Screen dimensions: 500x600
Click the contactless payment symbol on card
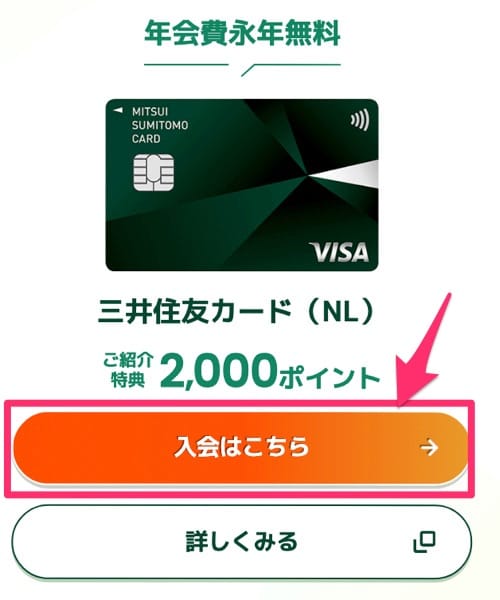[360, 119]
